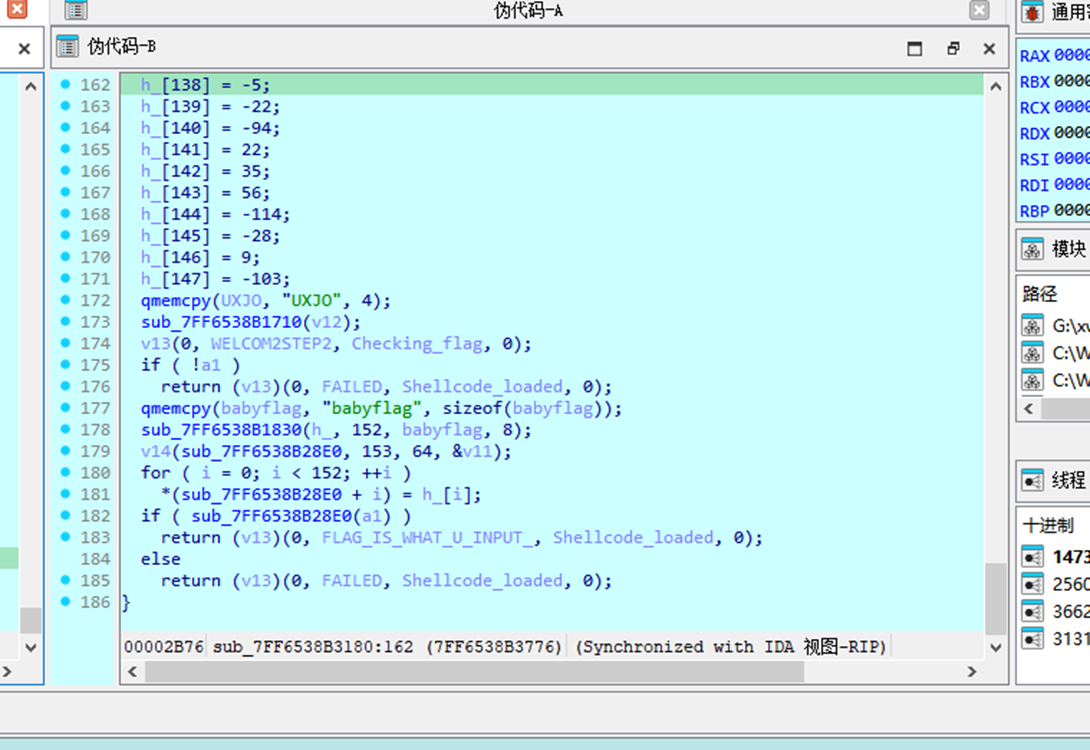Click the 十进制 column header
This screenshot has width=1090, height=750.
point(1047,526)
